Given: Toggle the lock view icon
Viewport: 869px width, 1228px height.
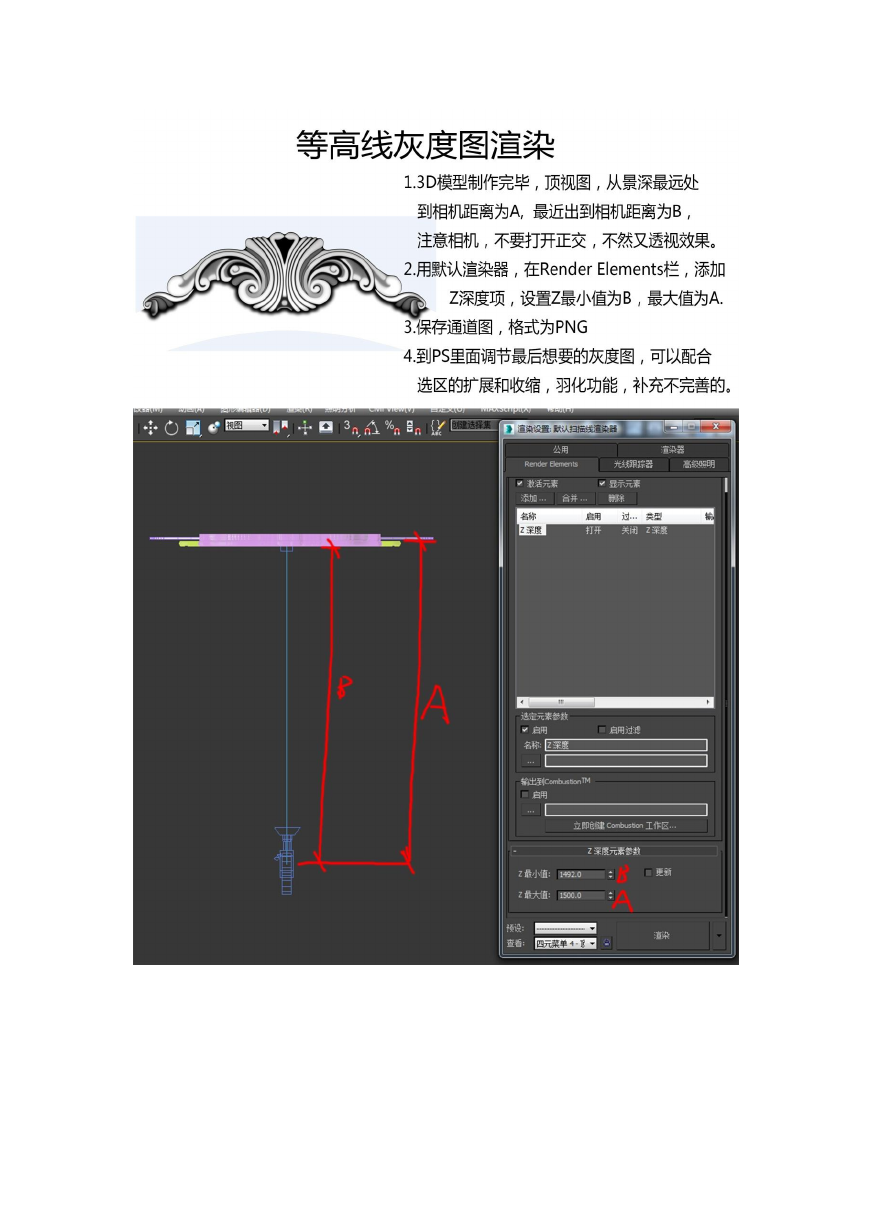Looking at the screenshot, I should 605,943.
